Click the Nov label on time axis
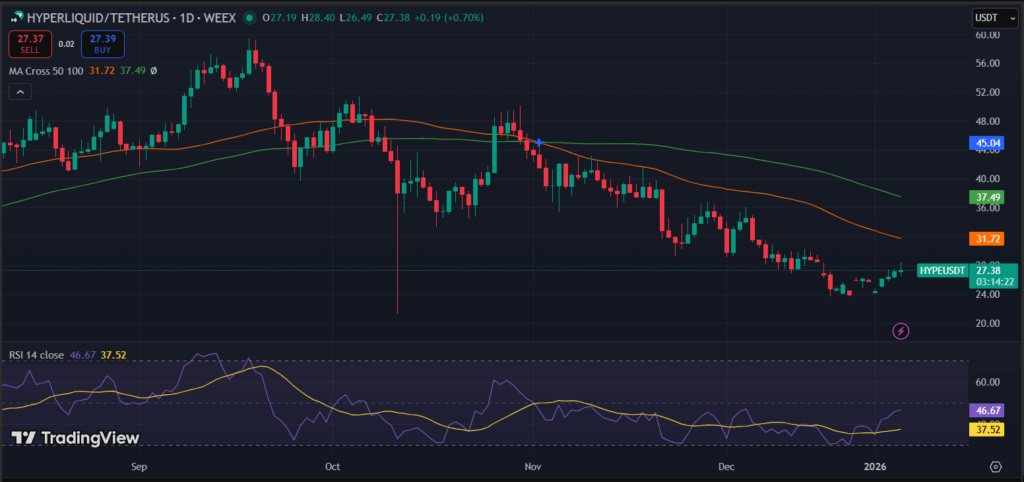 click(x=532, y=467)
